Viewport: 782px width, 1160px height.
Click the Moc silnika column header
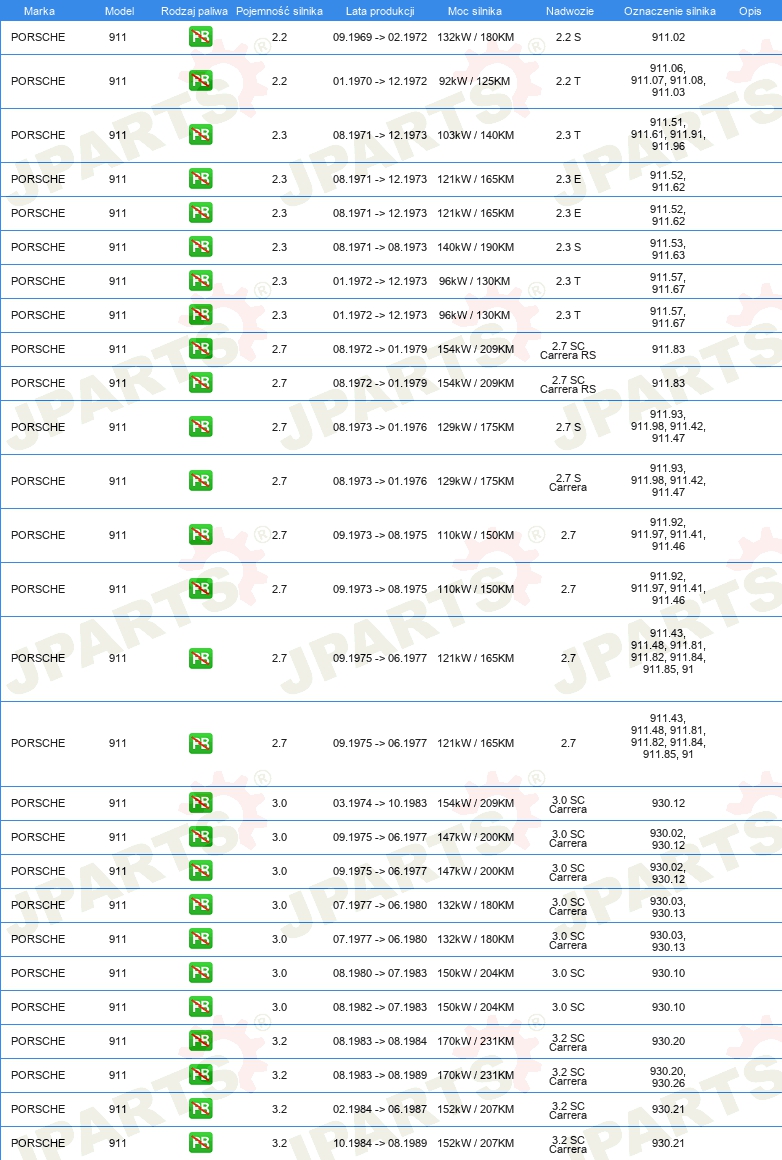pos(474,11)
